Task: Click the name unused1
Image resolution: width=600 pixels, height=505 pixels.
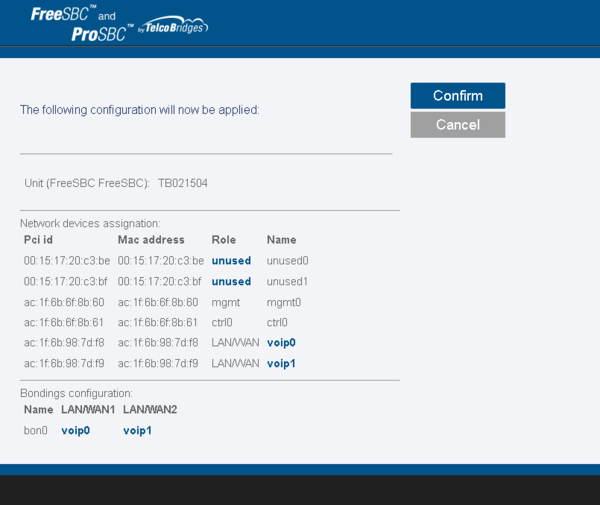Action: pyautogui.click(x=287, y=282)
